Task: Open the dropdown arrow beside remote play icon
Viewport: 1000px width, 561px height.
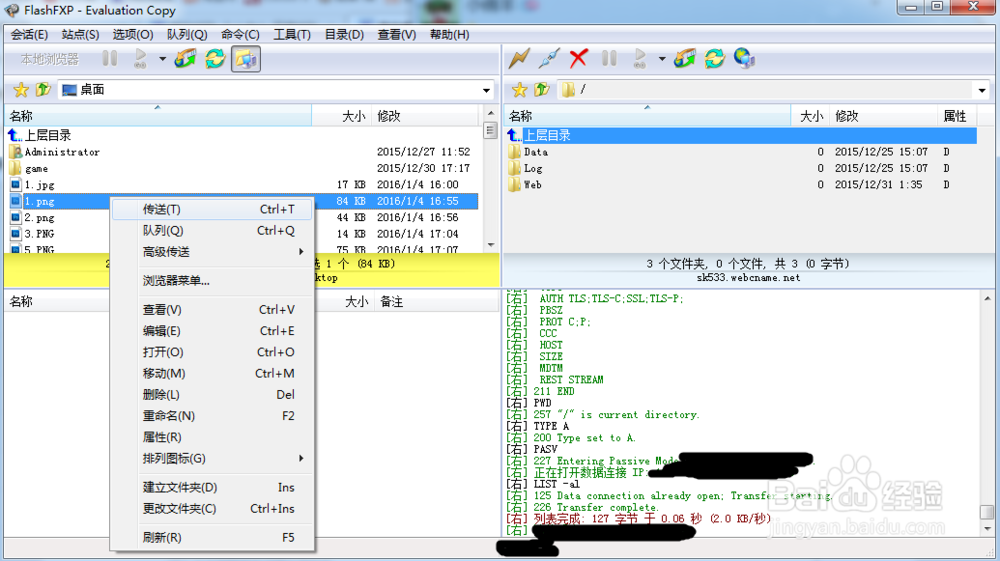Action: (661, 59)
